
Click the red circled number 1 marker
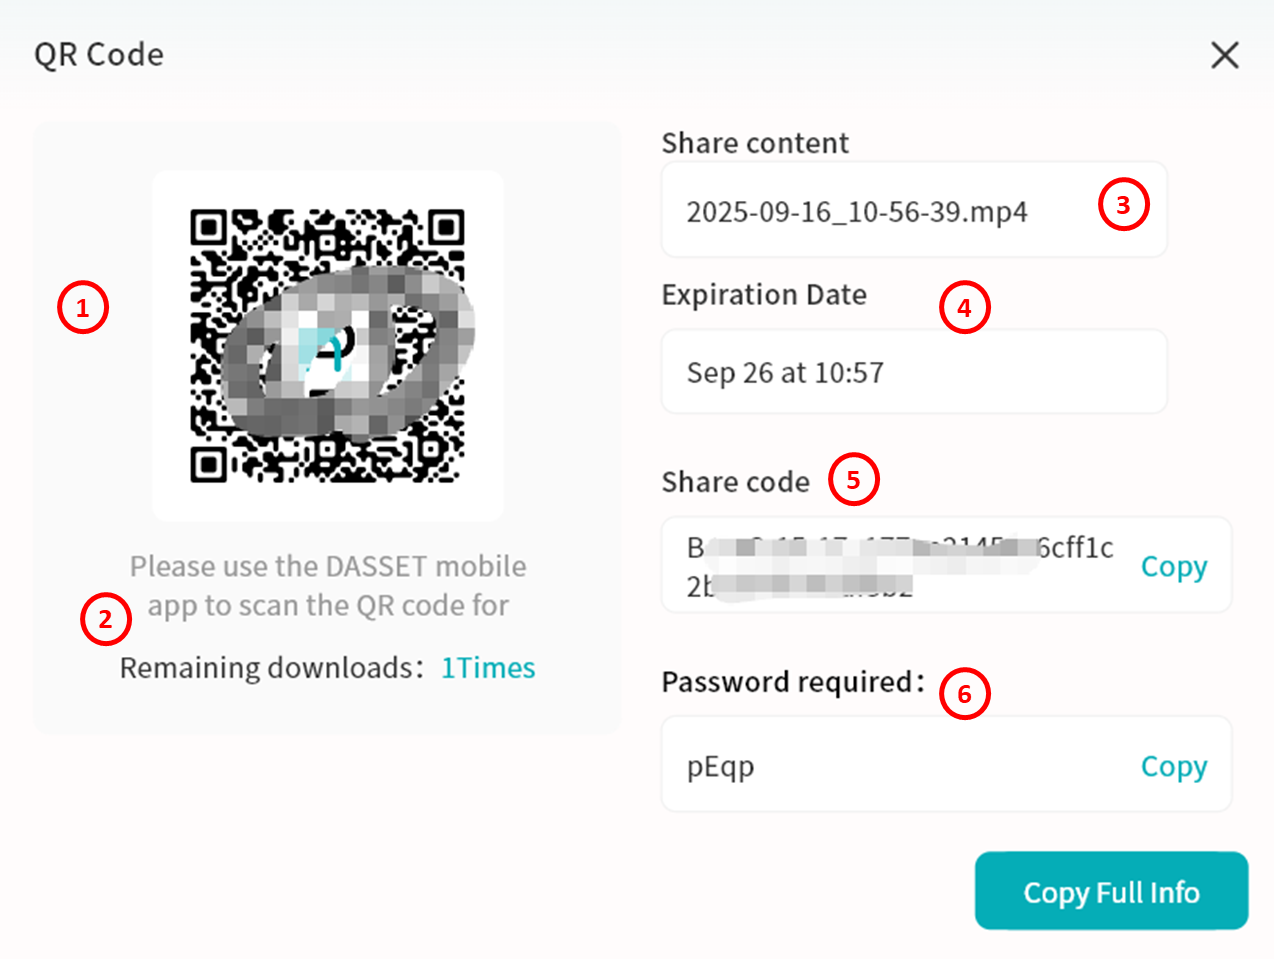pos(82,307)
